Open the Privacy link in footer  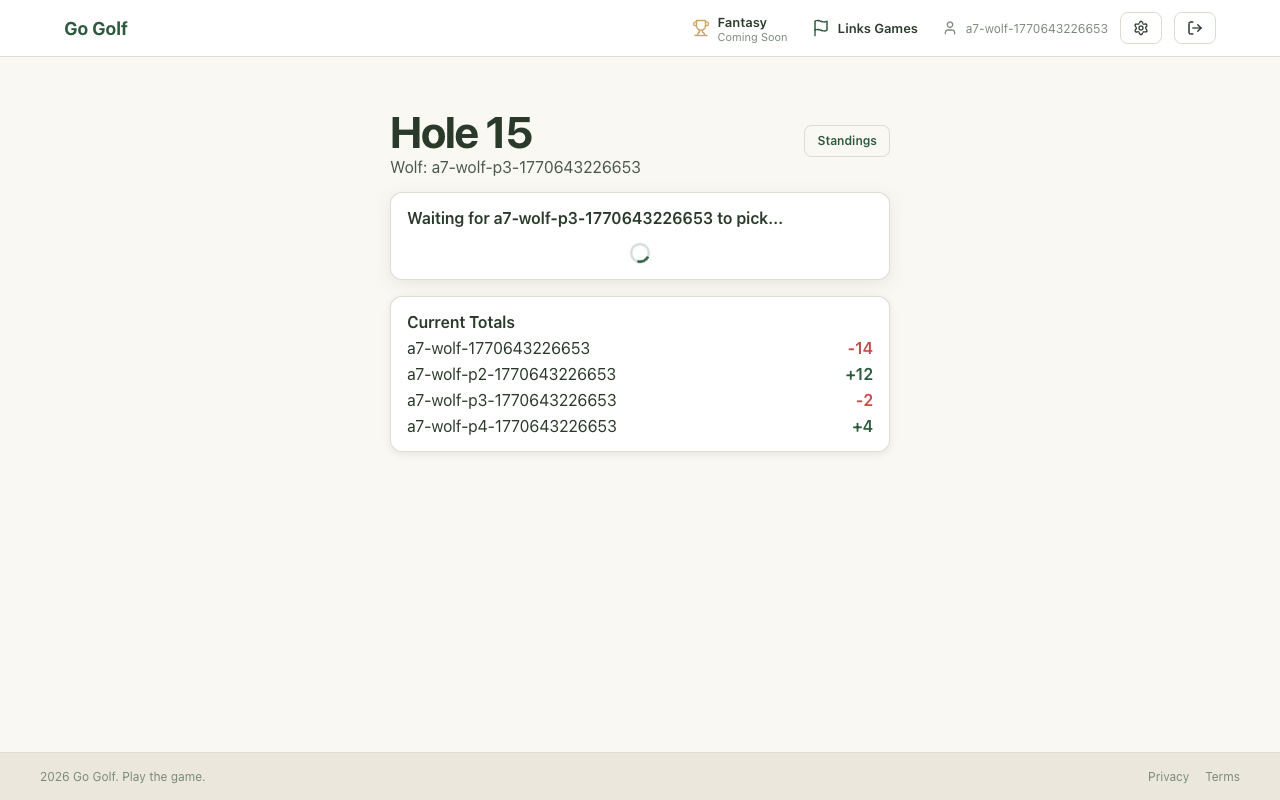[1168, 777]
